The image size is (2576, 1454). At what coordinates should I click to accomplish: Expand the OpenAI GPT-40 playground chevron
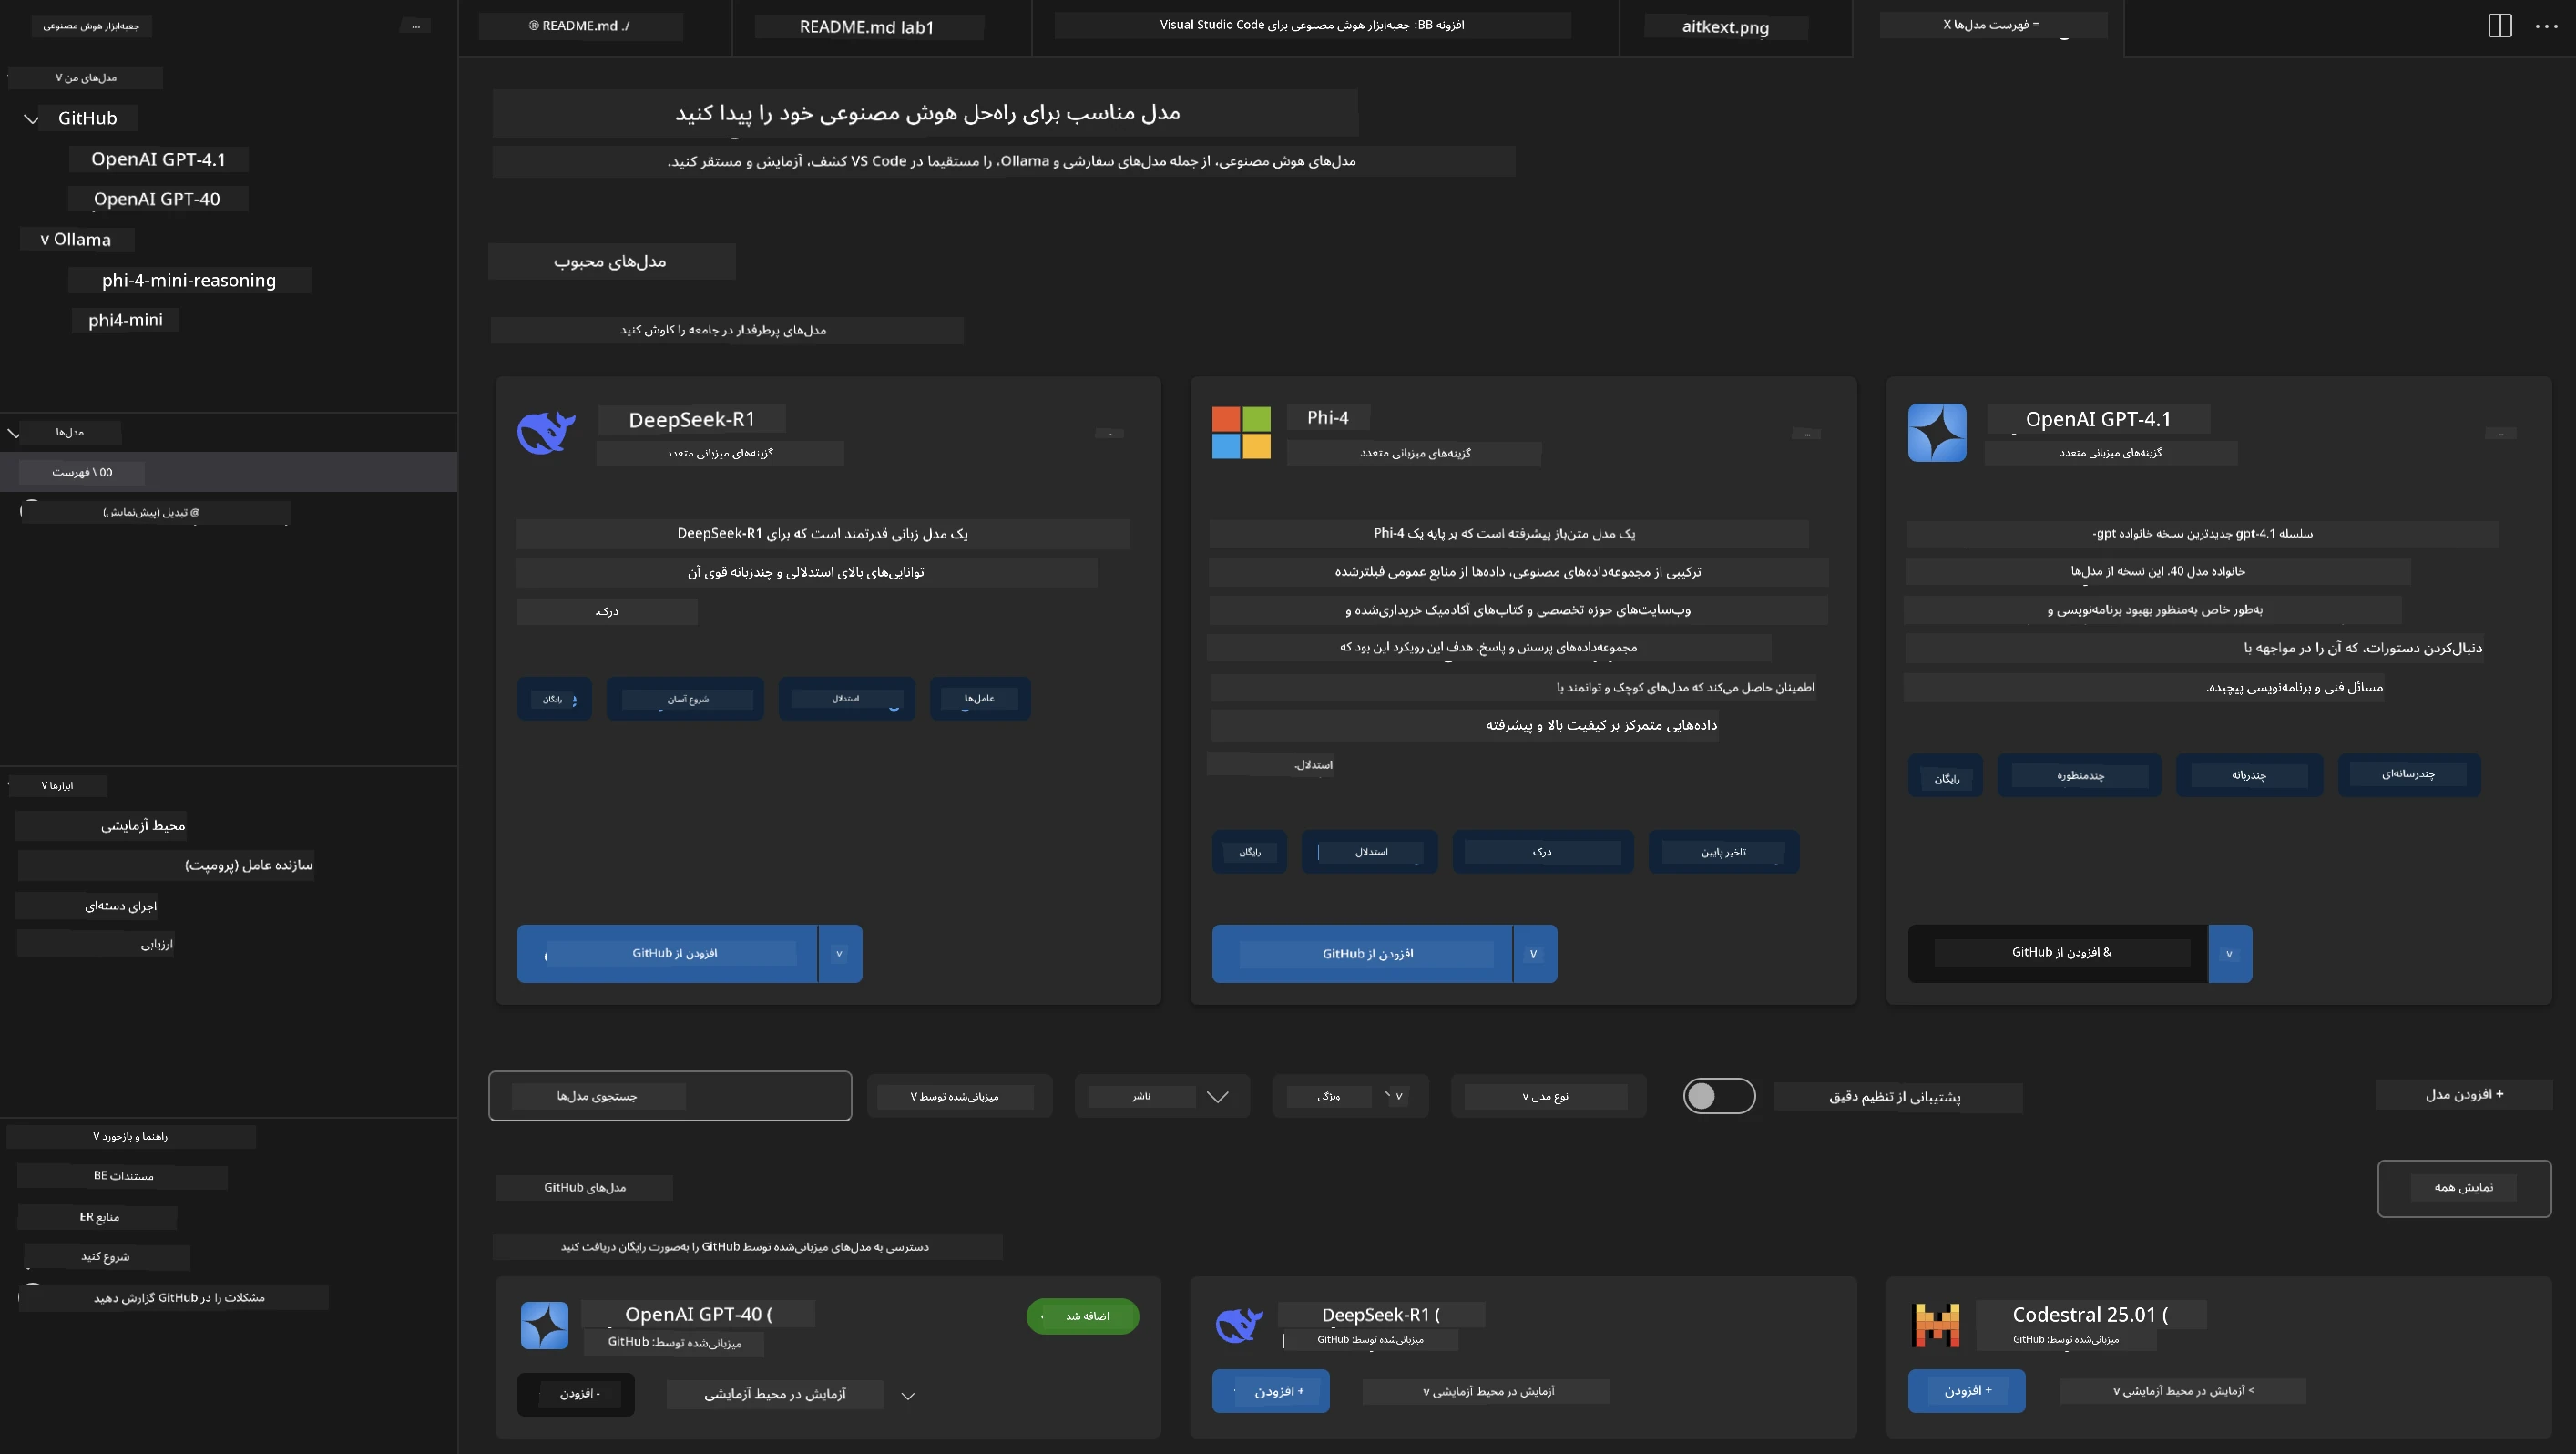(x=908, y=1396)
